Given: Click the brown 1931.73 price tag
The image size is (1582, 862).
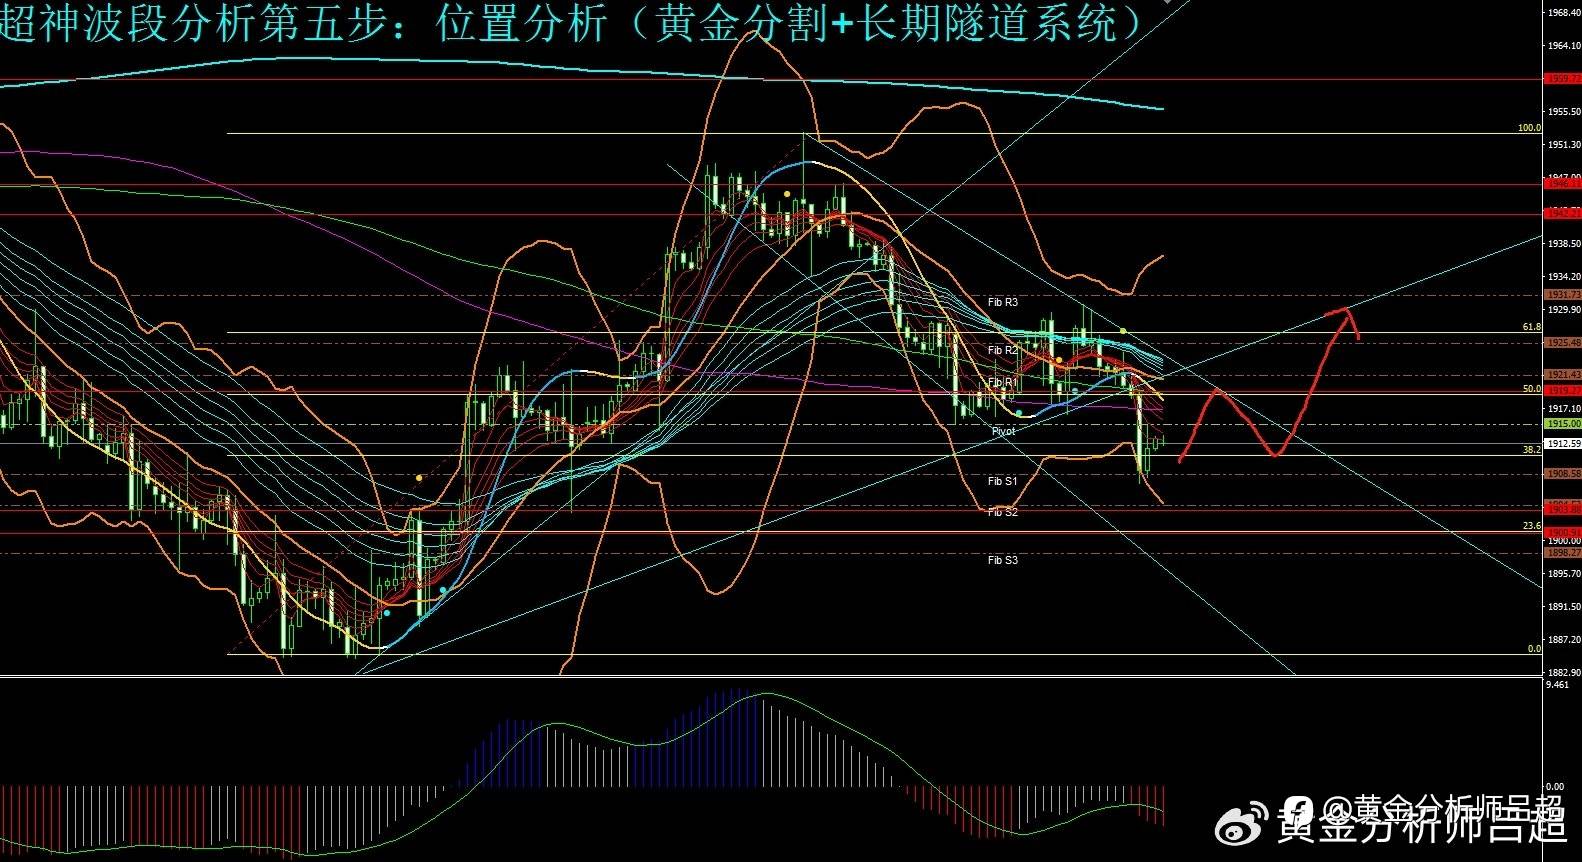Looking at the screenshot, I should [1563, 295].
